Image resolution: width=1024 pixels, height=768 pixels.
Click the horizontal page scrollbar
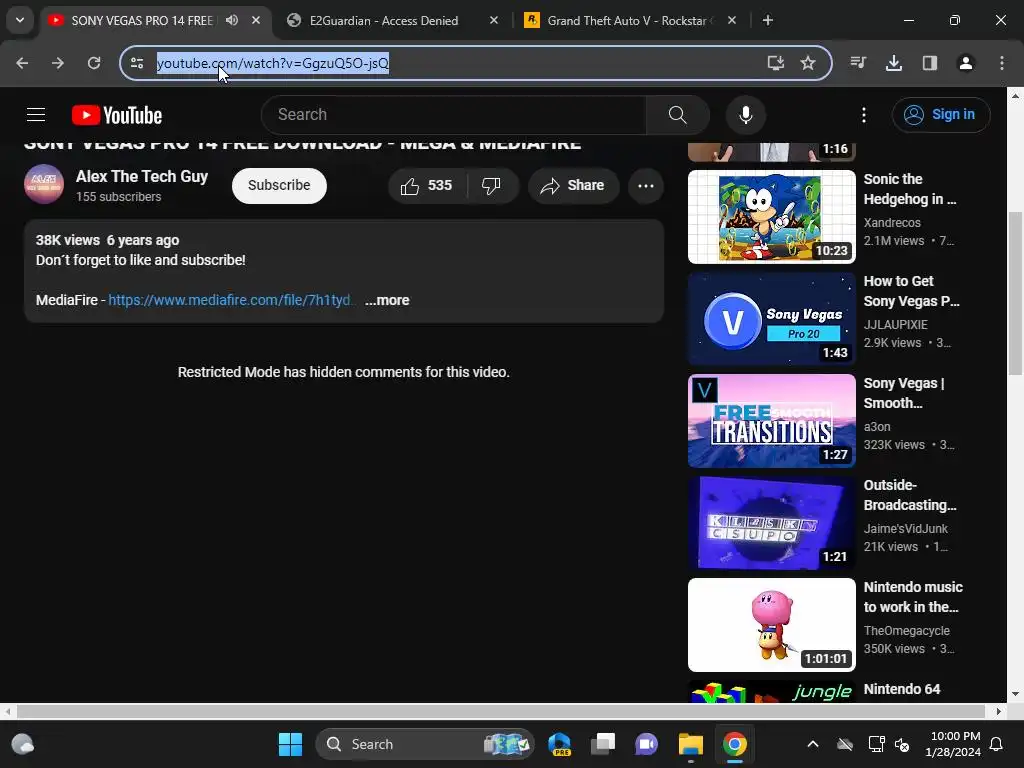[500, 711]
